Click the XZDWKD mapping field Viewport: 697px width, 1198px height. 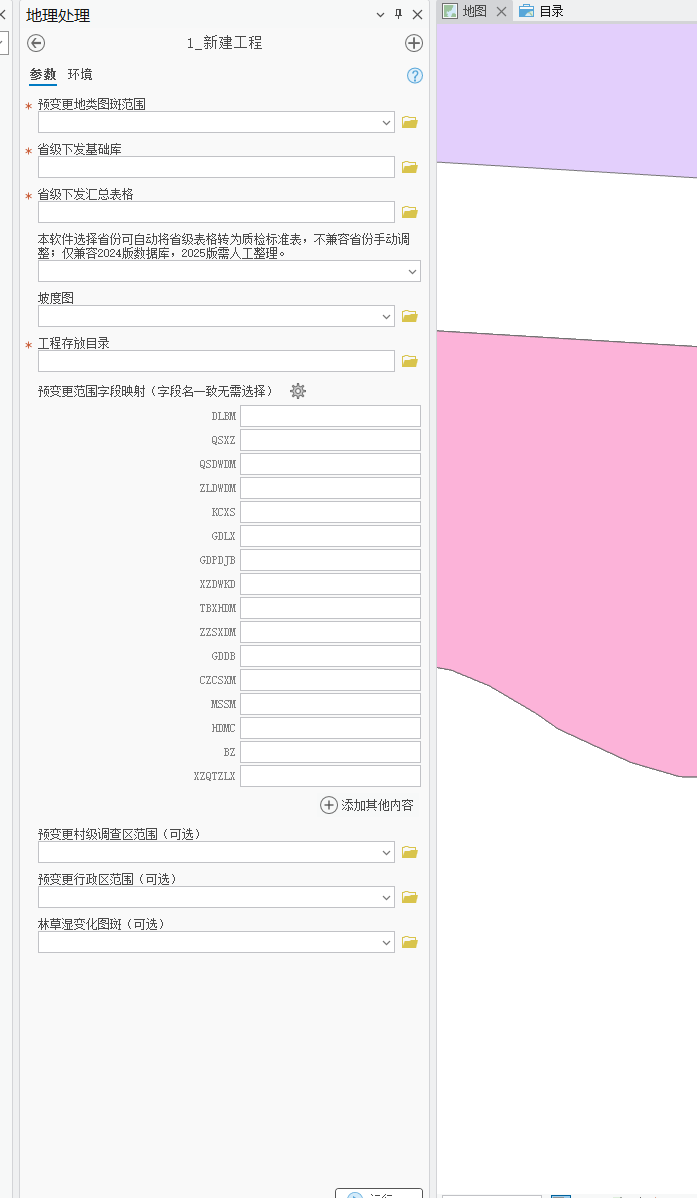point(330,584)
